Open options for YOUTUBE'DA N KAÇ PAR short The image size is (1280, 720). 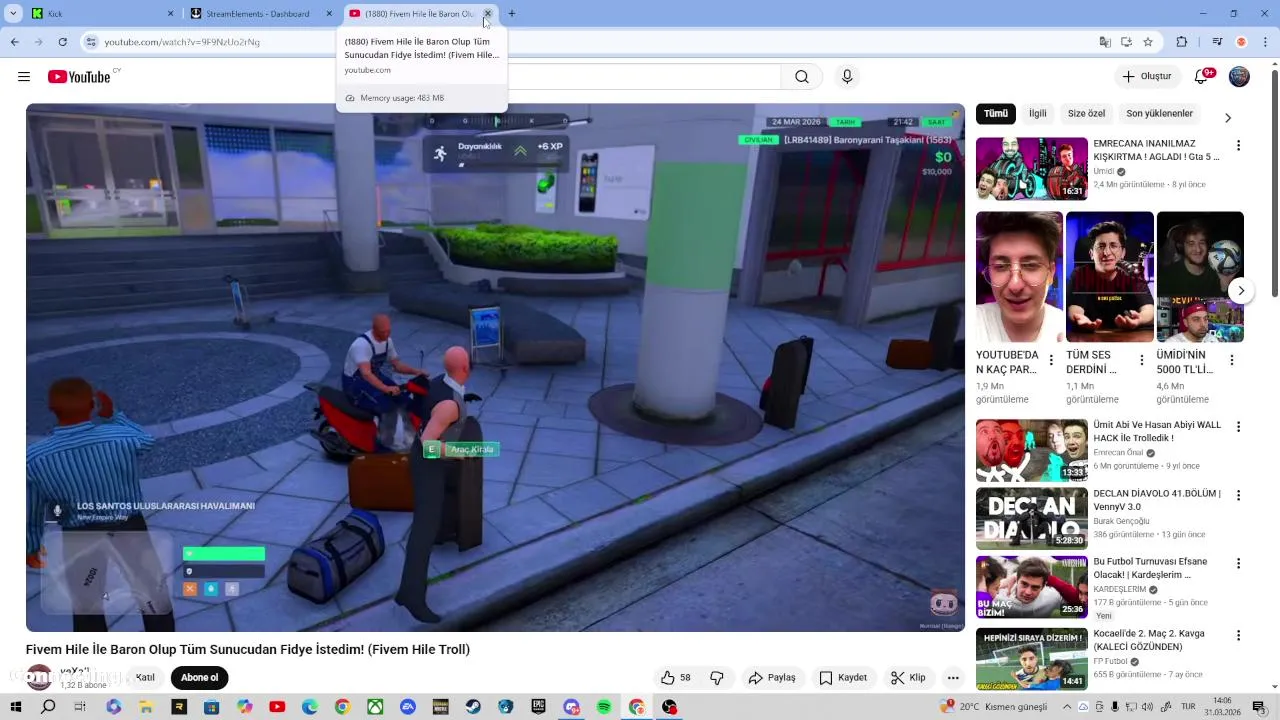click(x=1051, y=360)
